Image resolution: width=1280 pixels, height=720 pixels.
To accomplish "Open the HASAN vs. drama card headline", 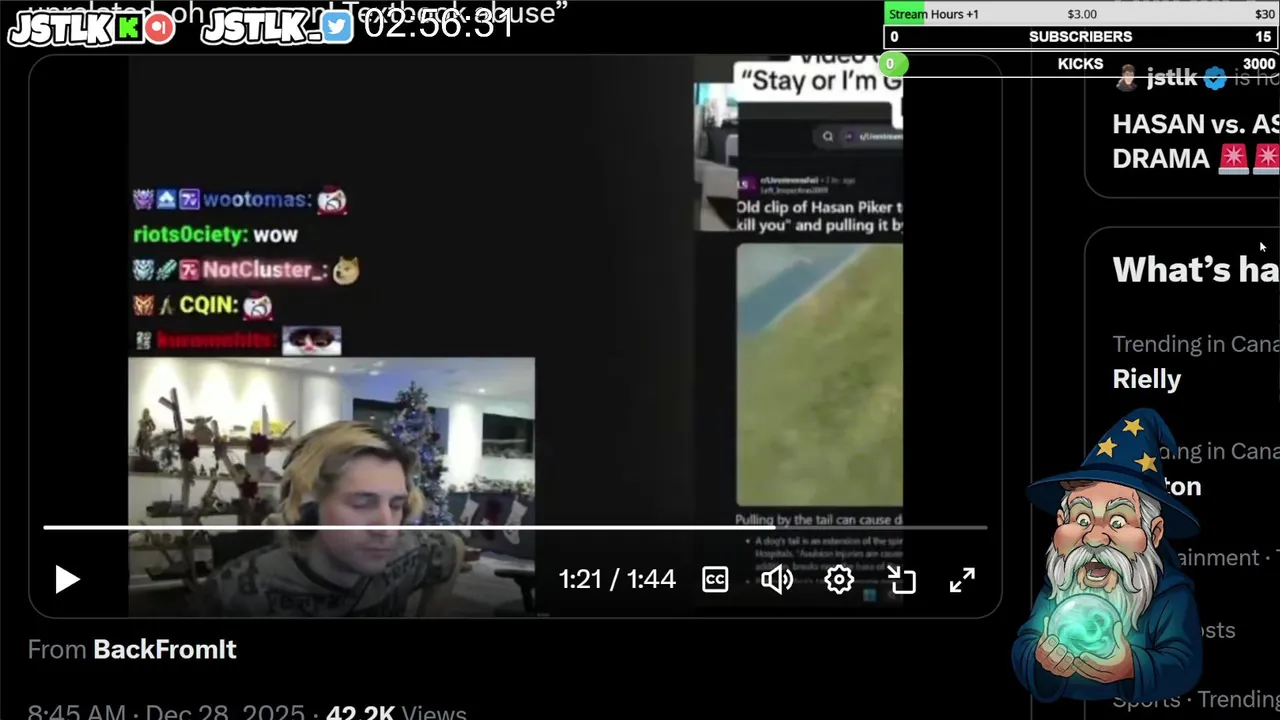I will coord(1195,141).
